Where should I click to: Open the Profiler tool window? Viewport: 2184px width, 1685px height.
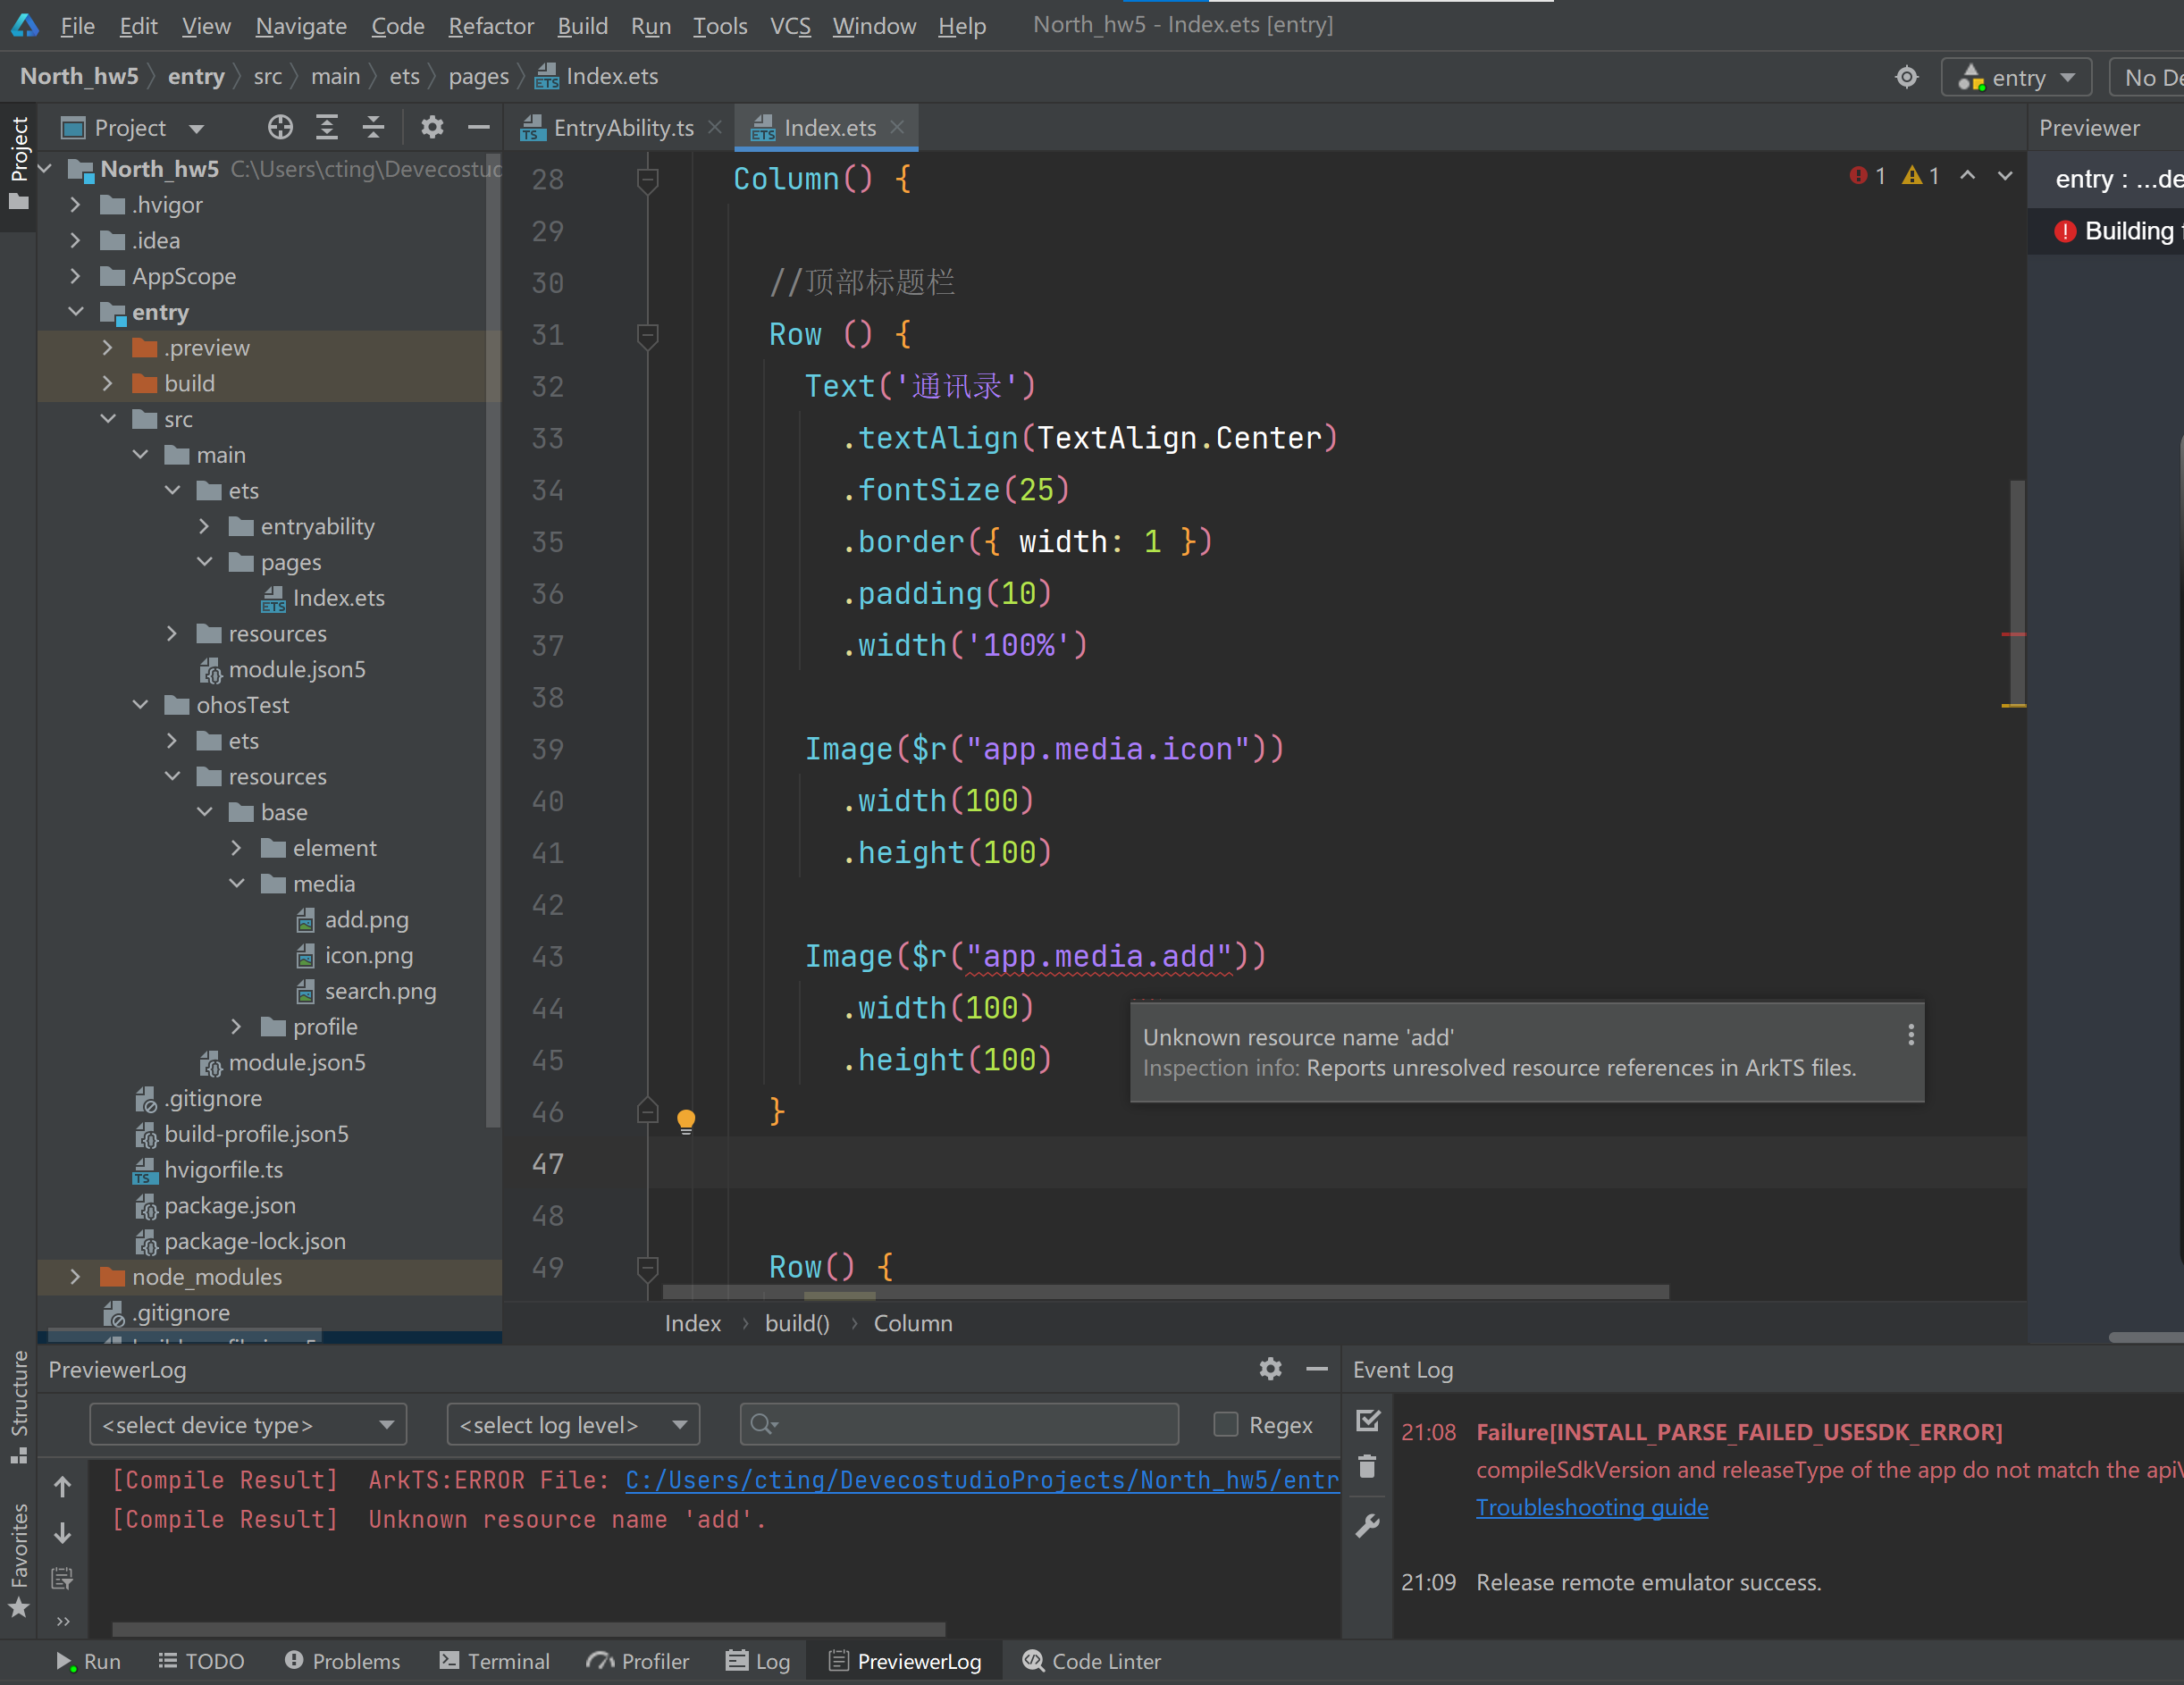637,1661
